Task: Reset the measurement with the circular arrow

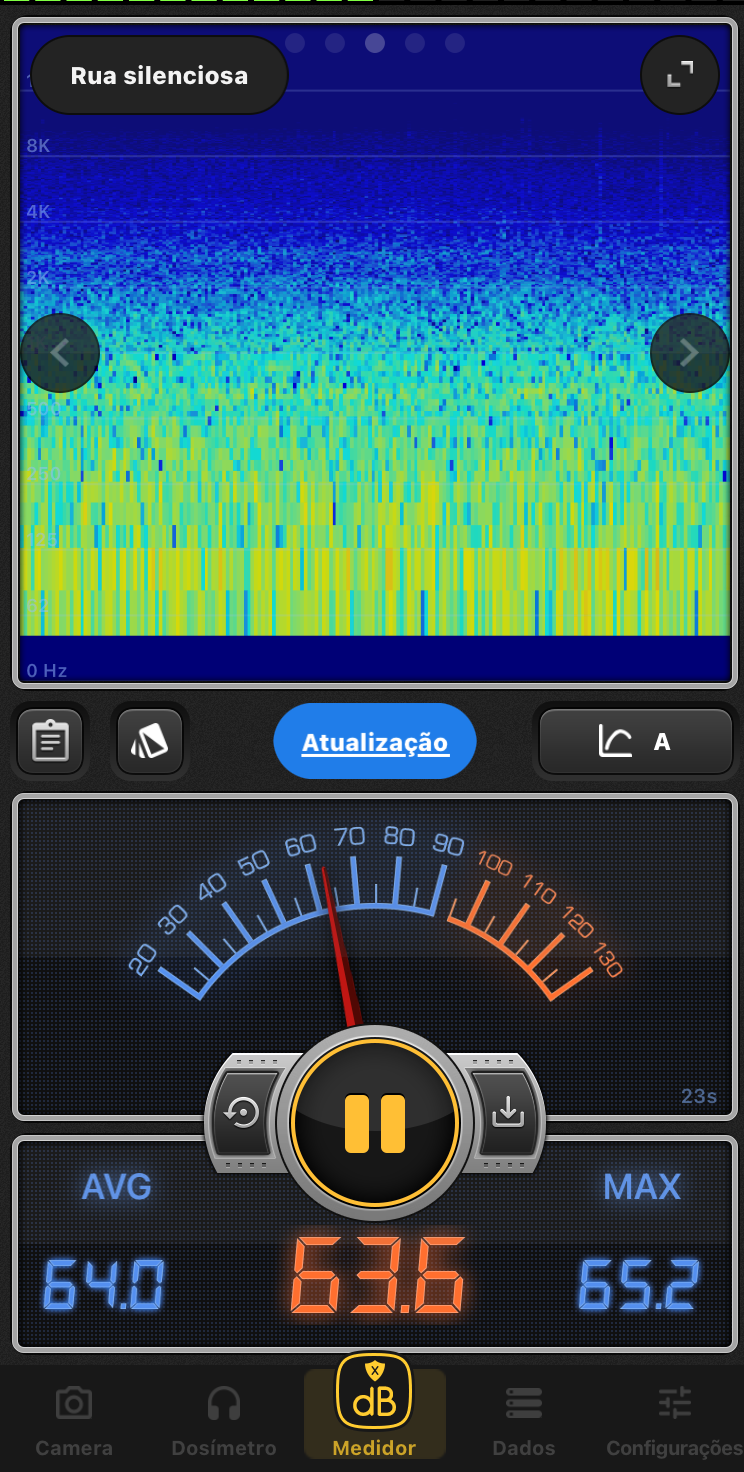Action: pyautogui.click(x=243, y=1113)
